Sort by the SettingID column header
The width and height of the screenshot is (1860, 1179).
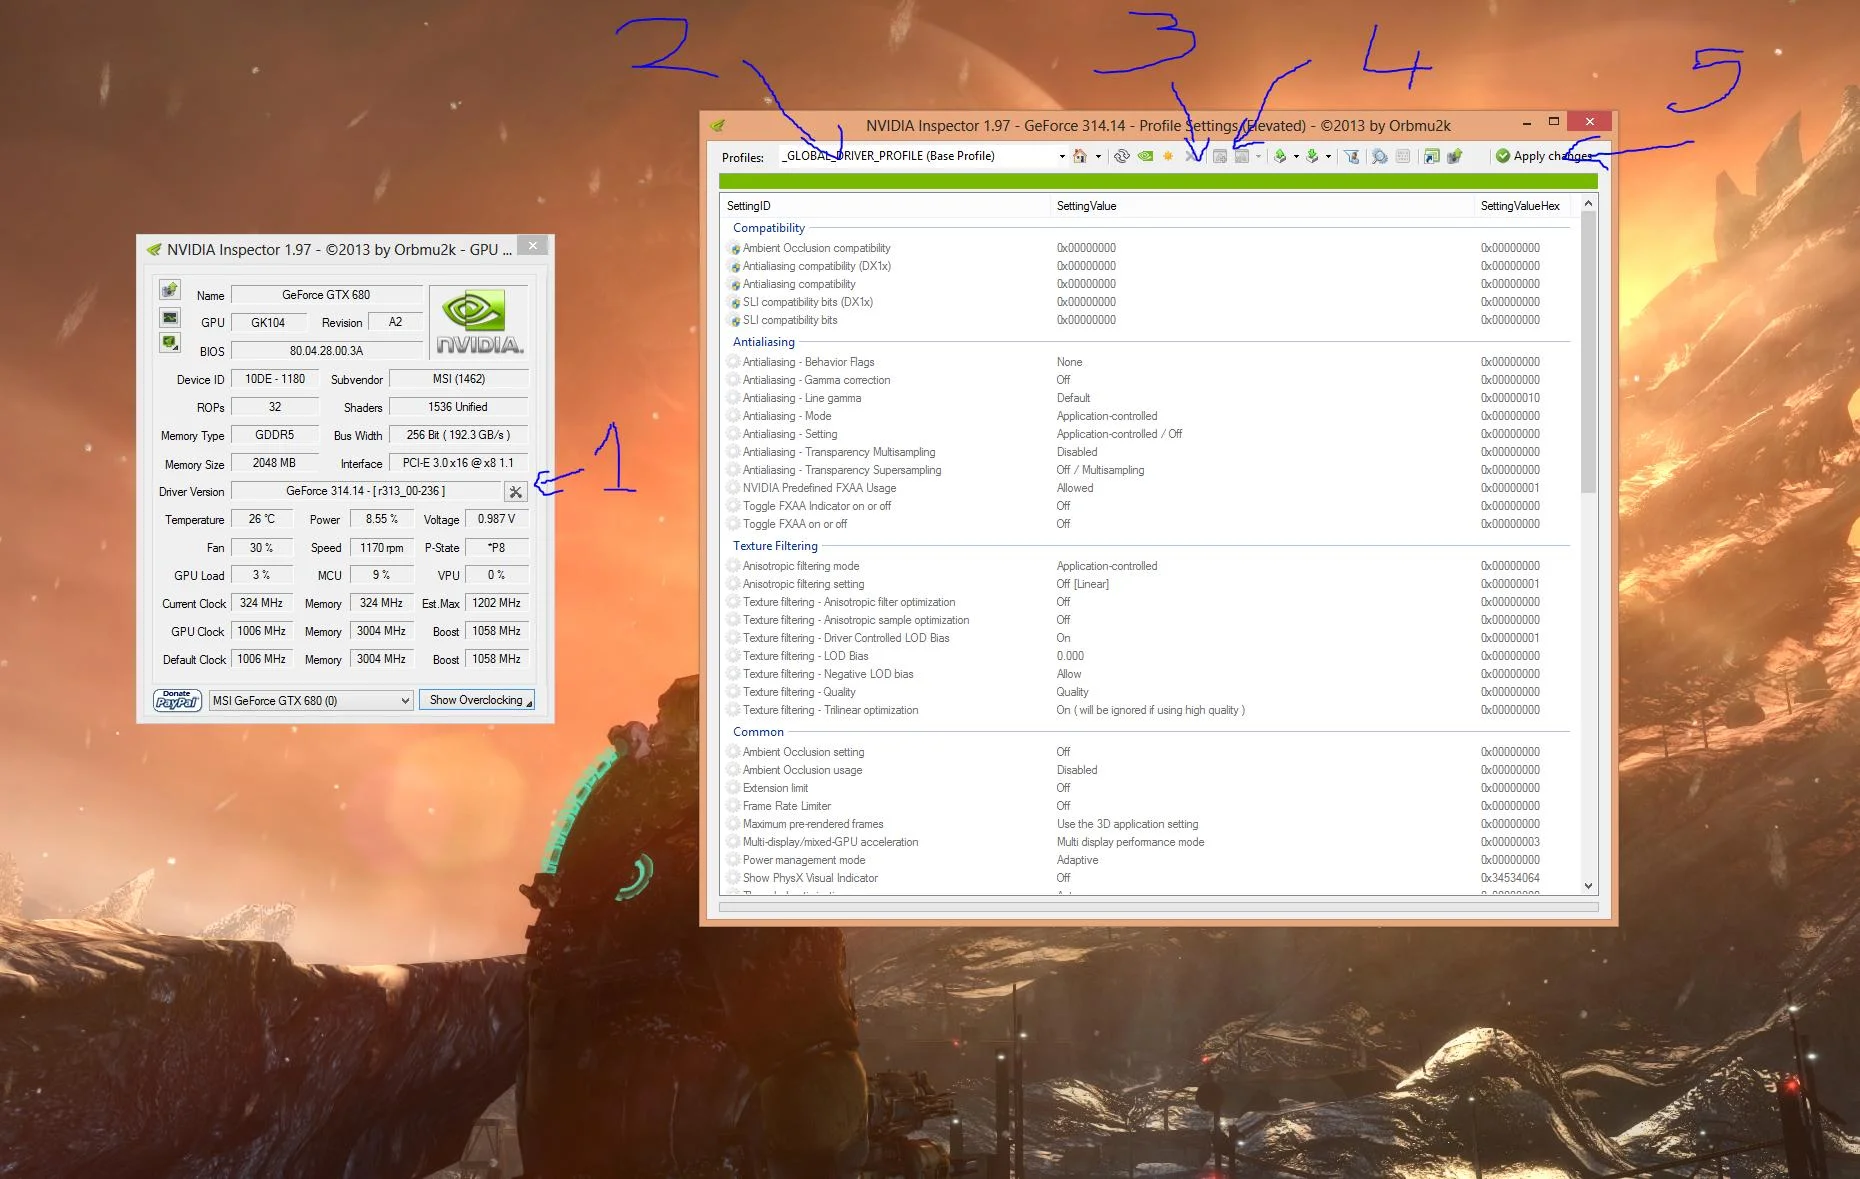[x=885, y=206]
